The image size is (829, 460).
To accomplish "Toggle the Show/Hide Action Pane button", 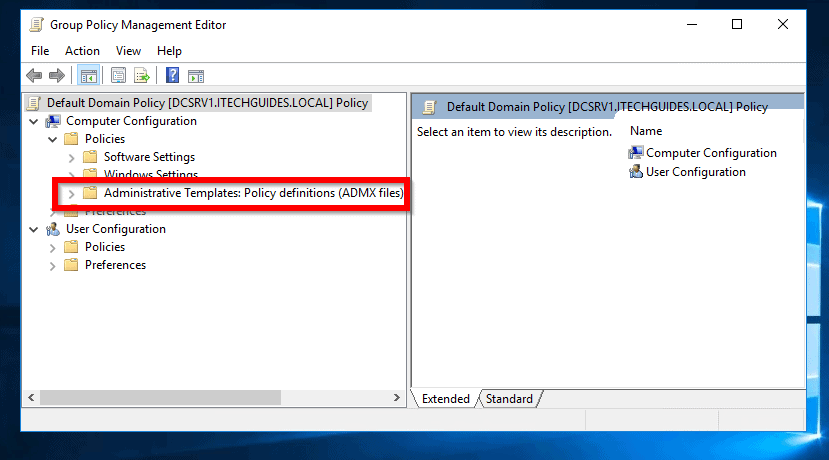I will (x=196, y=76).
